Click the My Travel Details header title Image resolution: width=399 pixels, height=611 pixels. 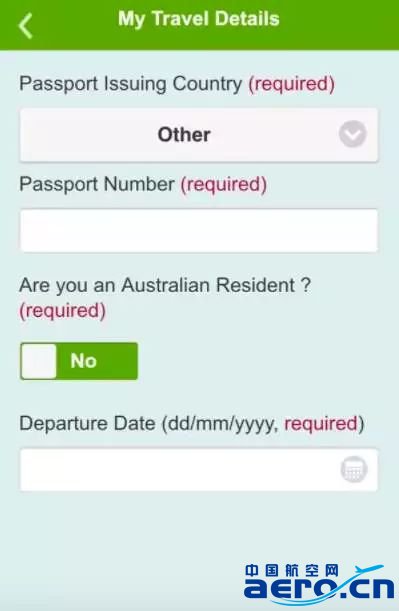coord(199,19)
